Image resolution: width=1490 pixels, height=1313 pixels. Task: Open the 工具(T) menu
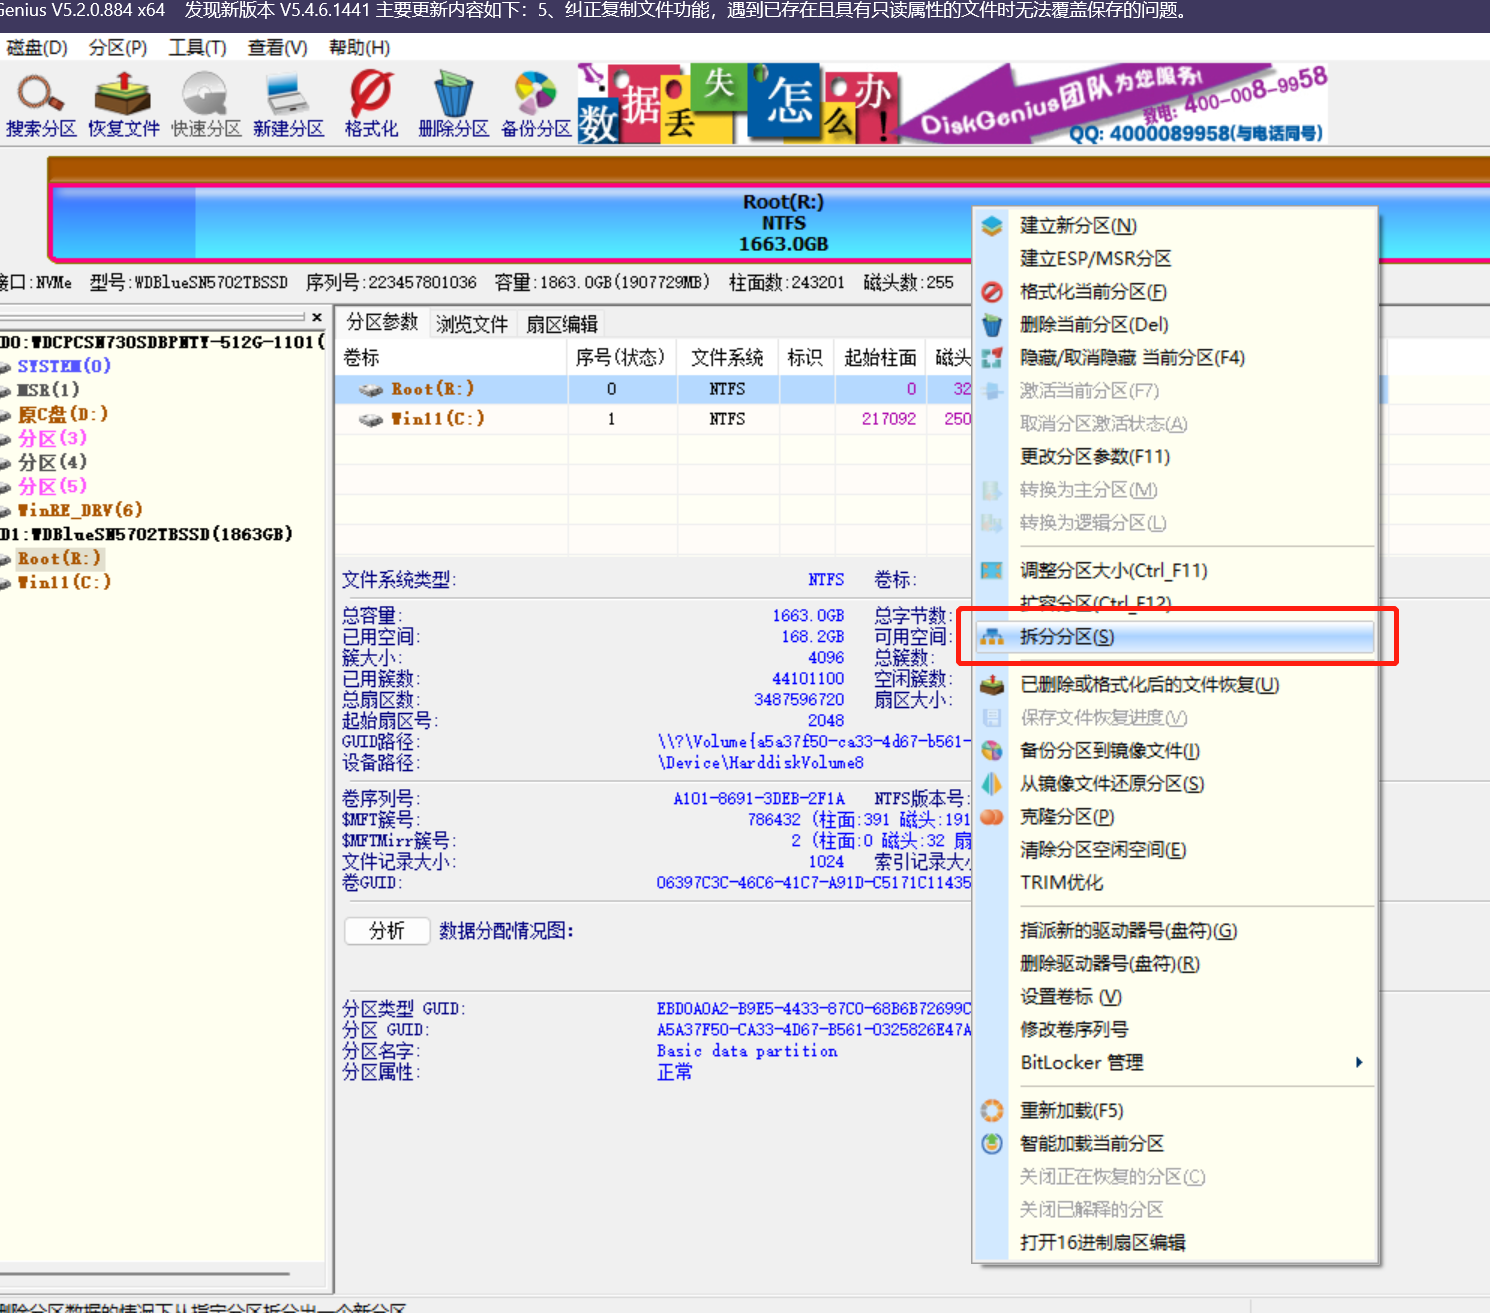(x=198, y=48)
